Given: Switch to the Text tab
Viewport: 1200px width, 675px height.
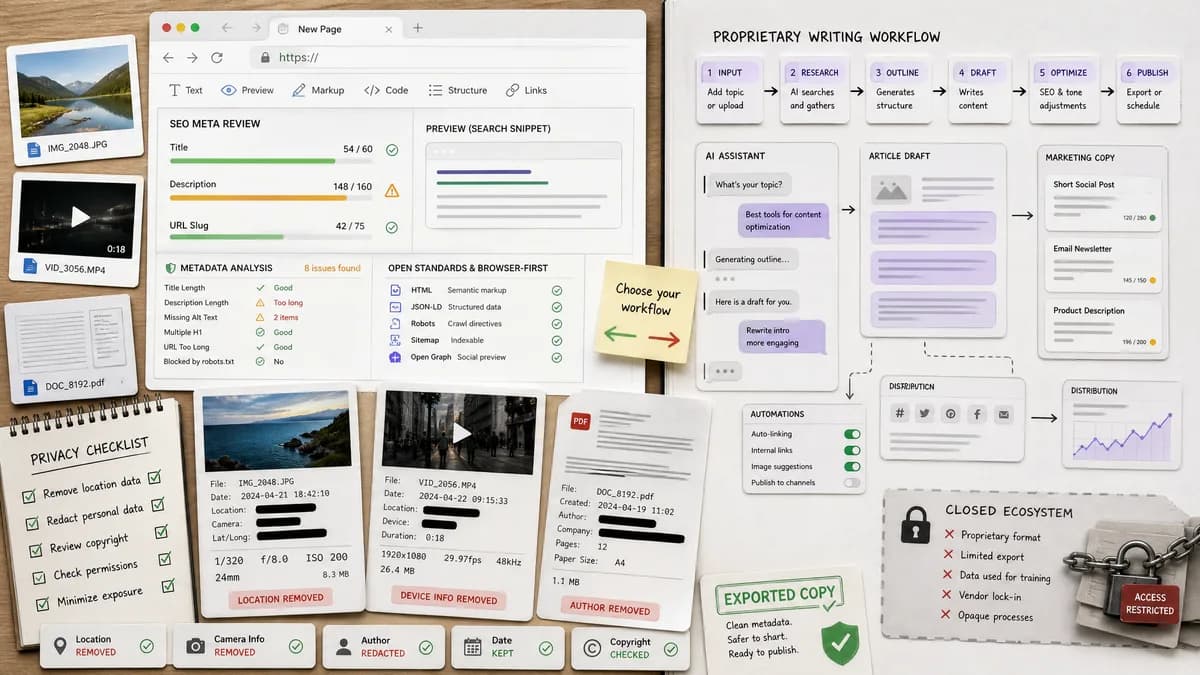Looking at the screenshot, I should [185, 90].
